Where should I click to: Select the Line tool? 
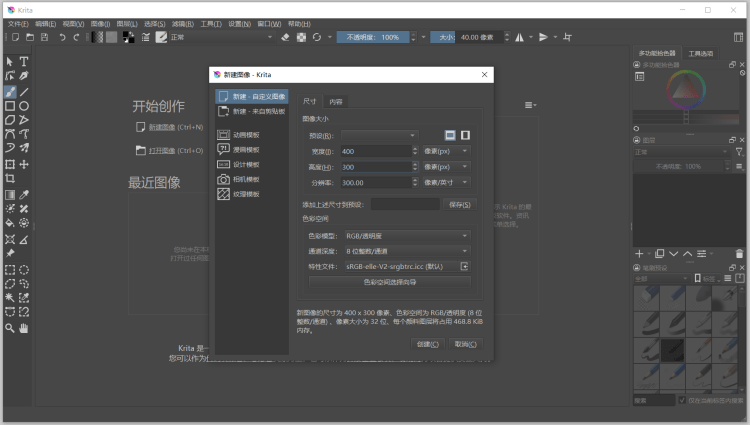(x=24, y=92)
